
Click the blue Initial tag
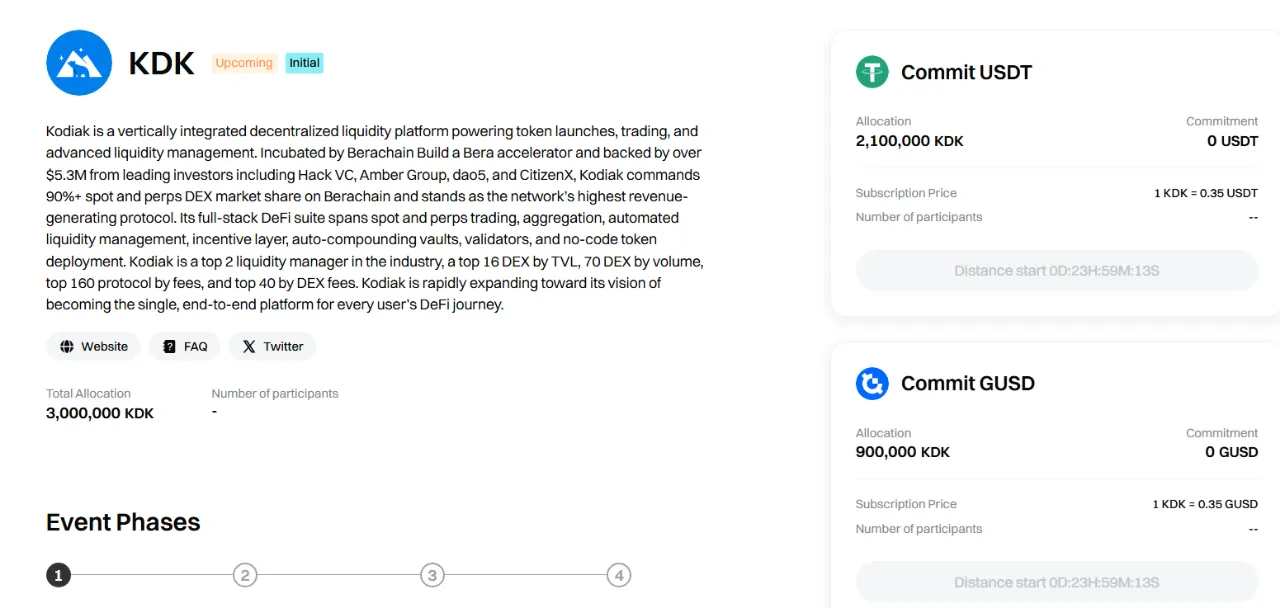coord(304,63)
